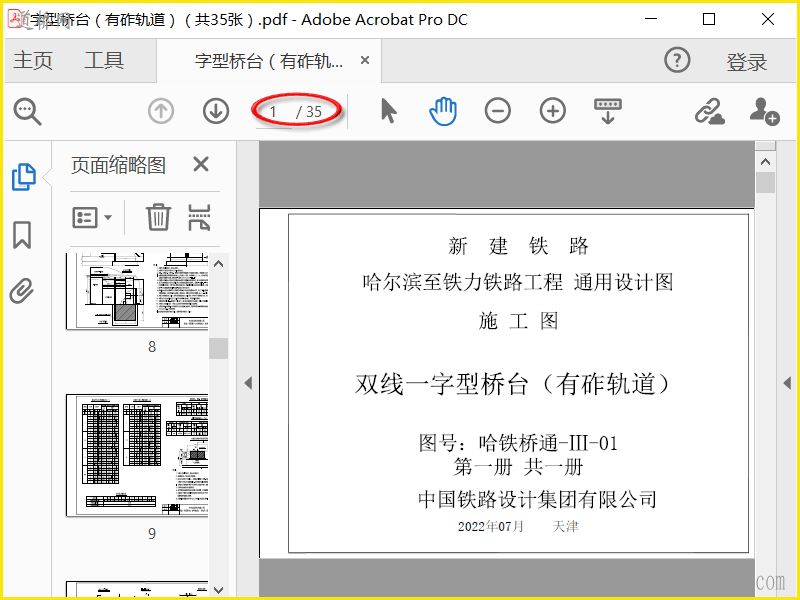Screen dimensions: 800x600
Task: Select the 字型桥台 document tab
Action: pos(269,61)
